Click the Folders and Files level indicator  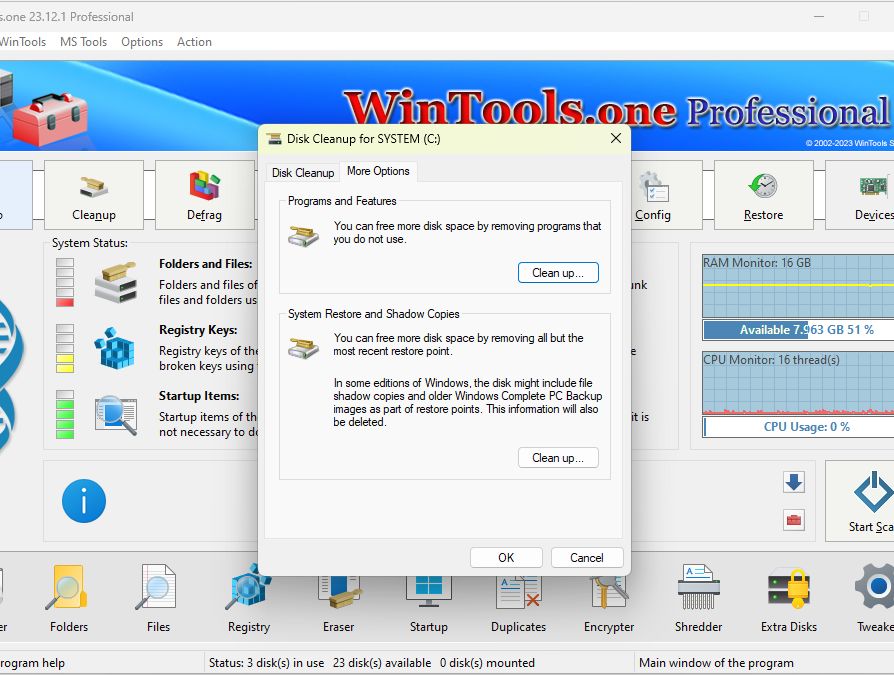(x=65, y=283)
